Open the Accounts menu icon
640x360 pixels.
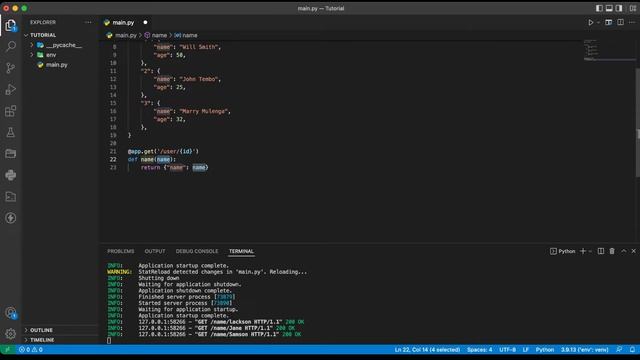point(11,313)
